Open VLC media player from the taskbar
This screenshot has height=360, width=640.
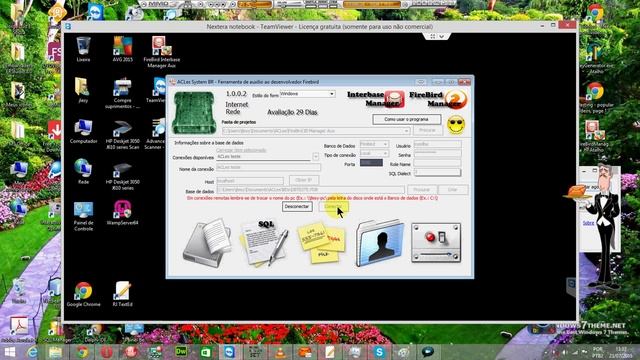coord(280,352)
